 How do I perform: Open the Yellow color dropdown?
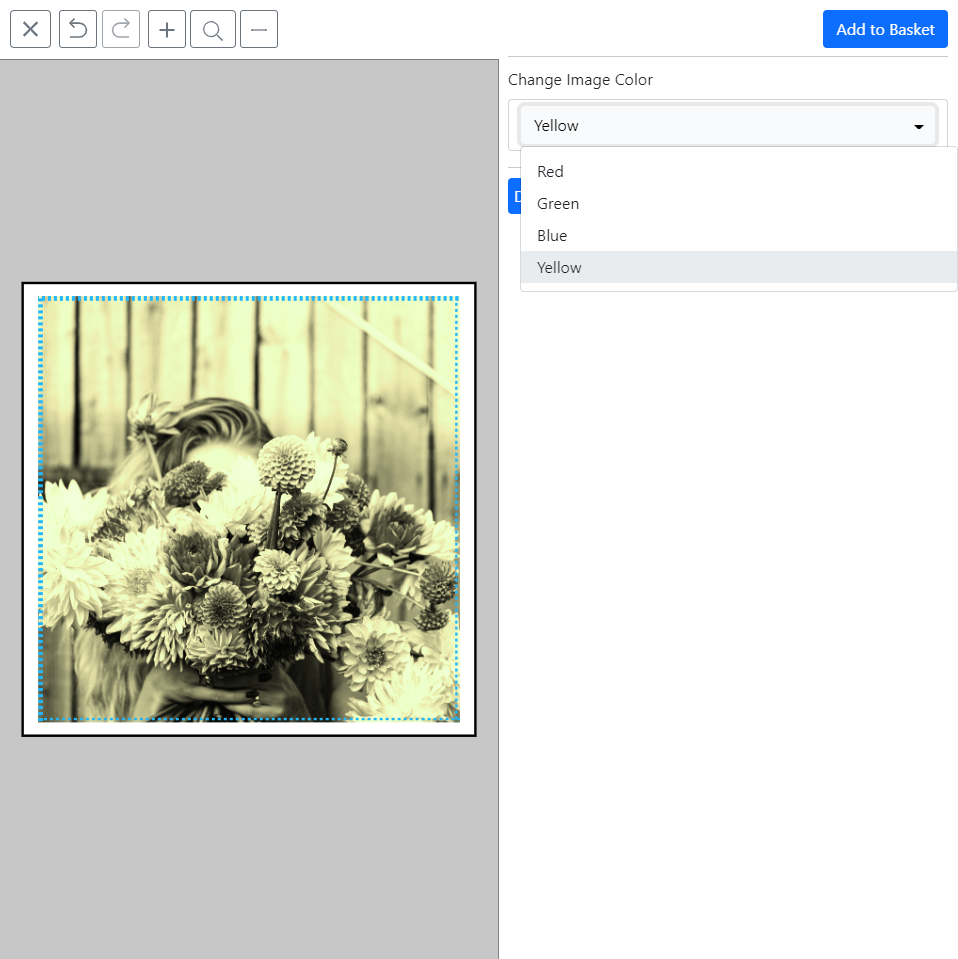[x=727, y=125]
